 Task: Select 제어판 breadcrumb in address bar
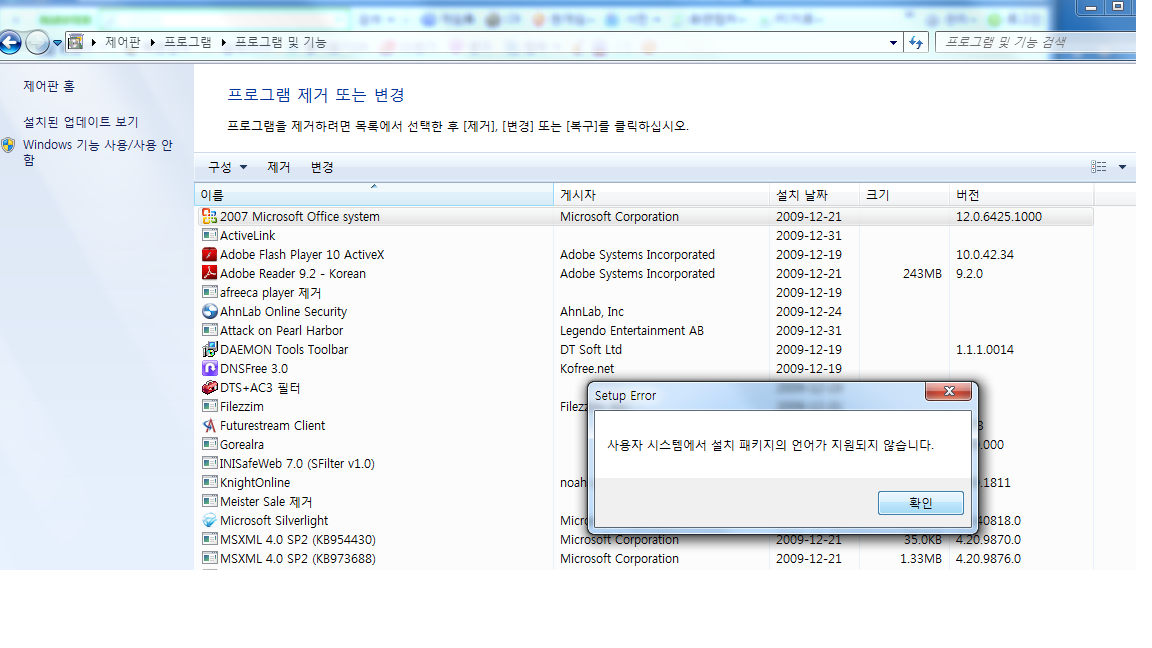pos(122,42)
